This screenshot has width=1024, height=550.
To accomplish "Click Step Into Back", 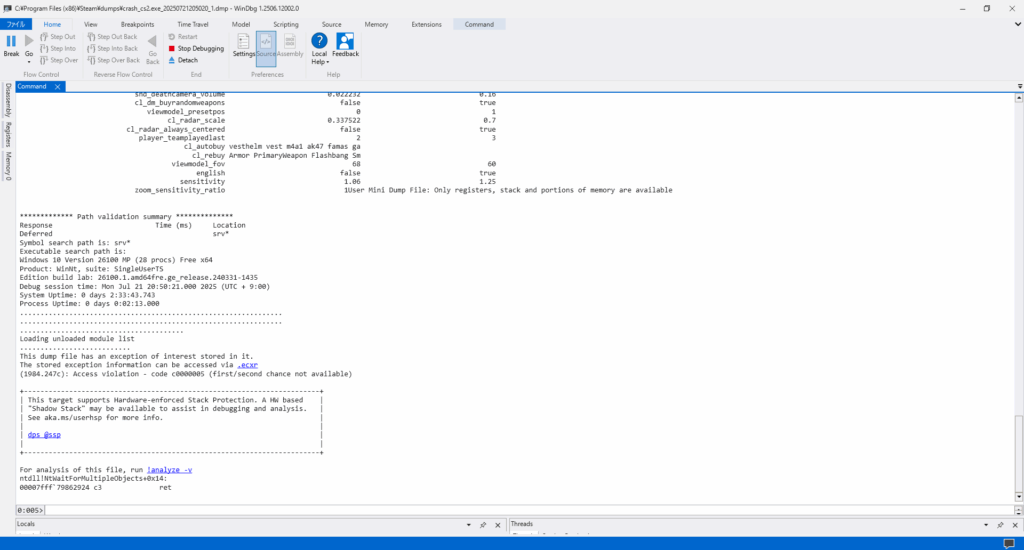I will (112, 48).
